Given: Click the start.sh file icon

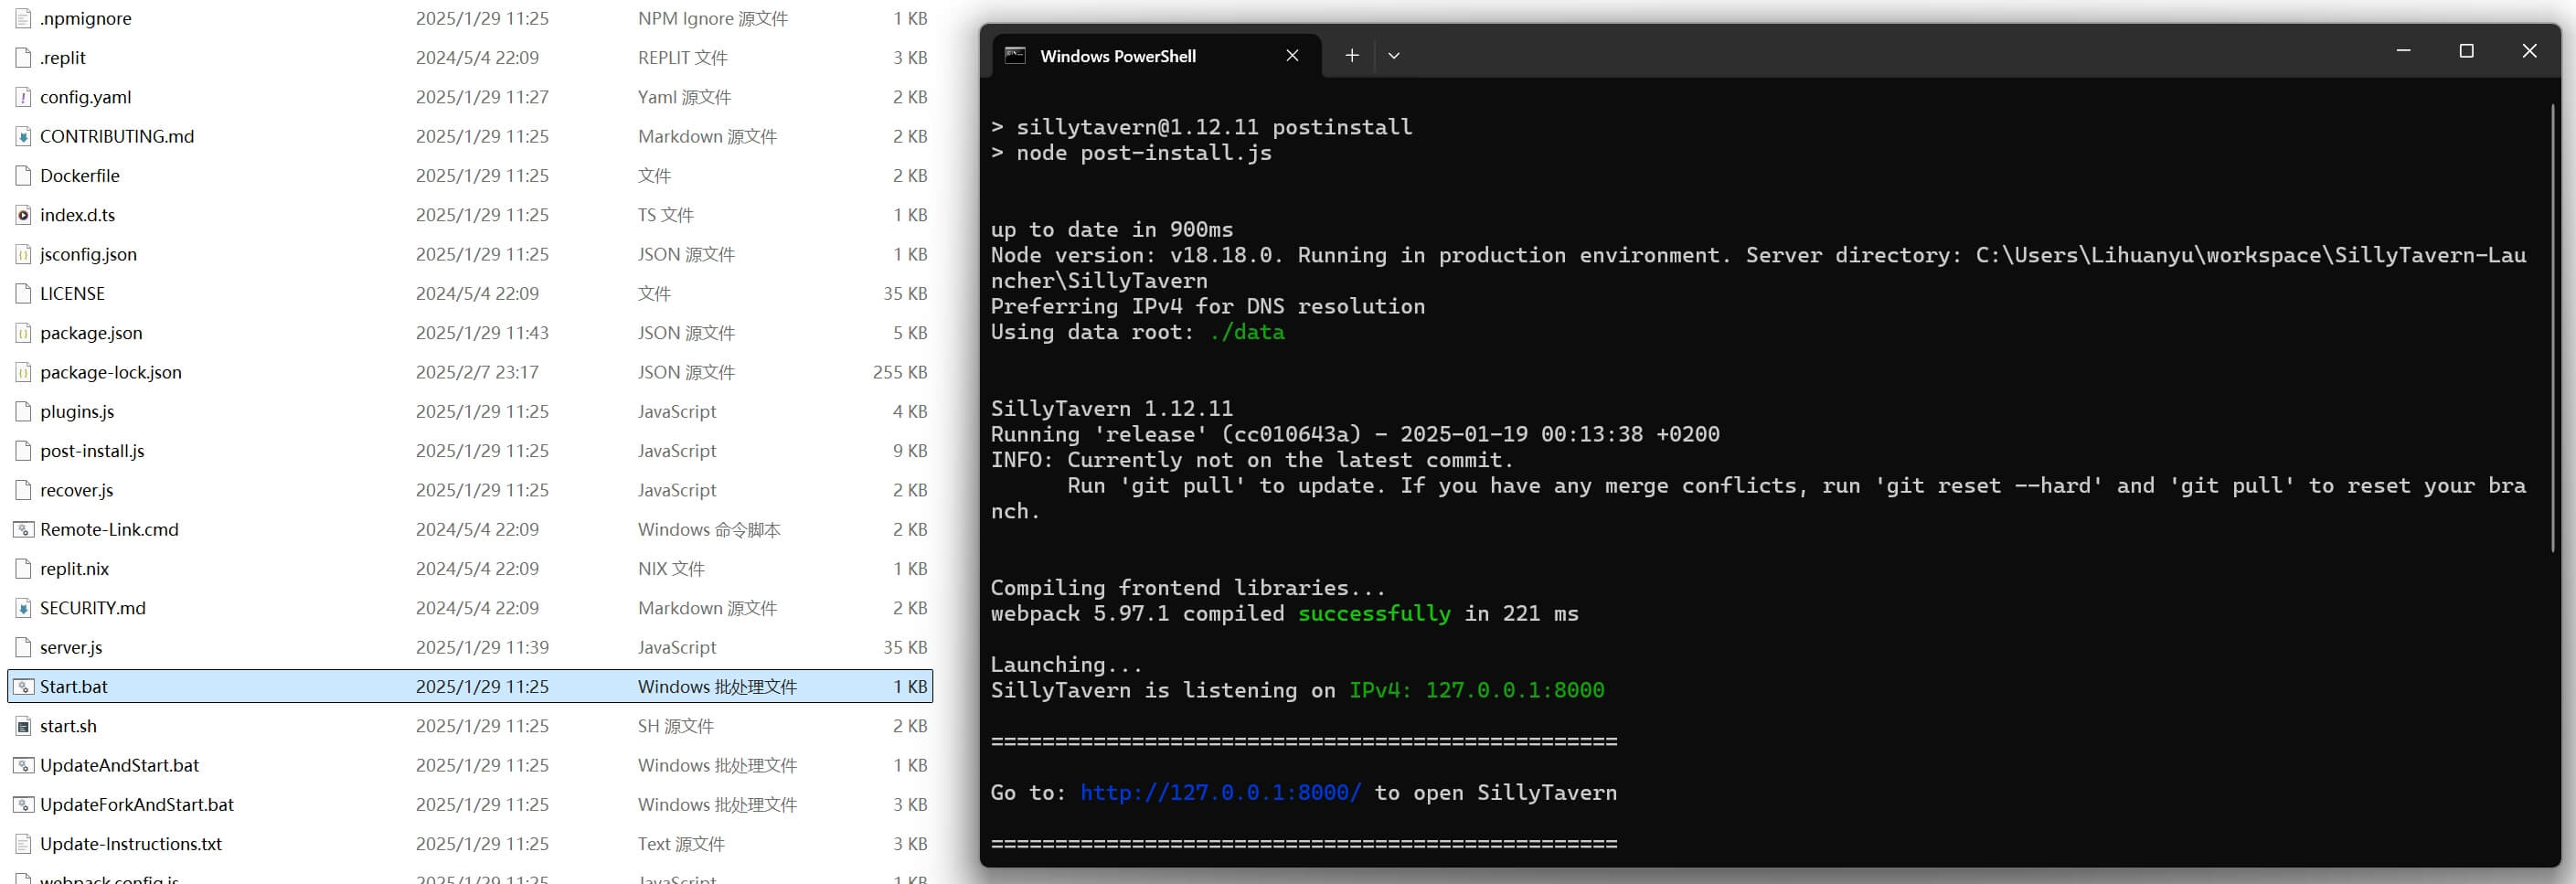Looking at the screenshot, I should [23, 726].
